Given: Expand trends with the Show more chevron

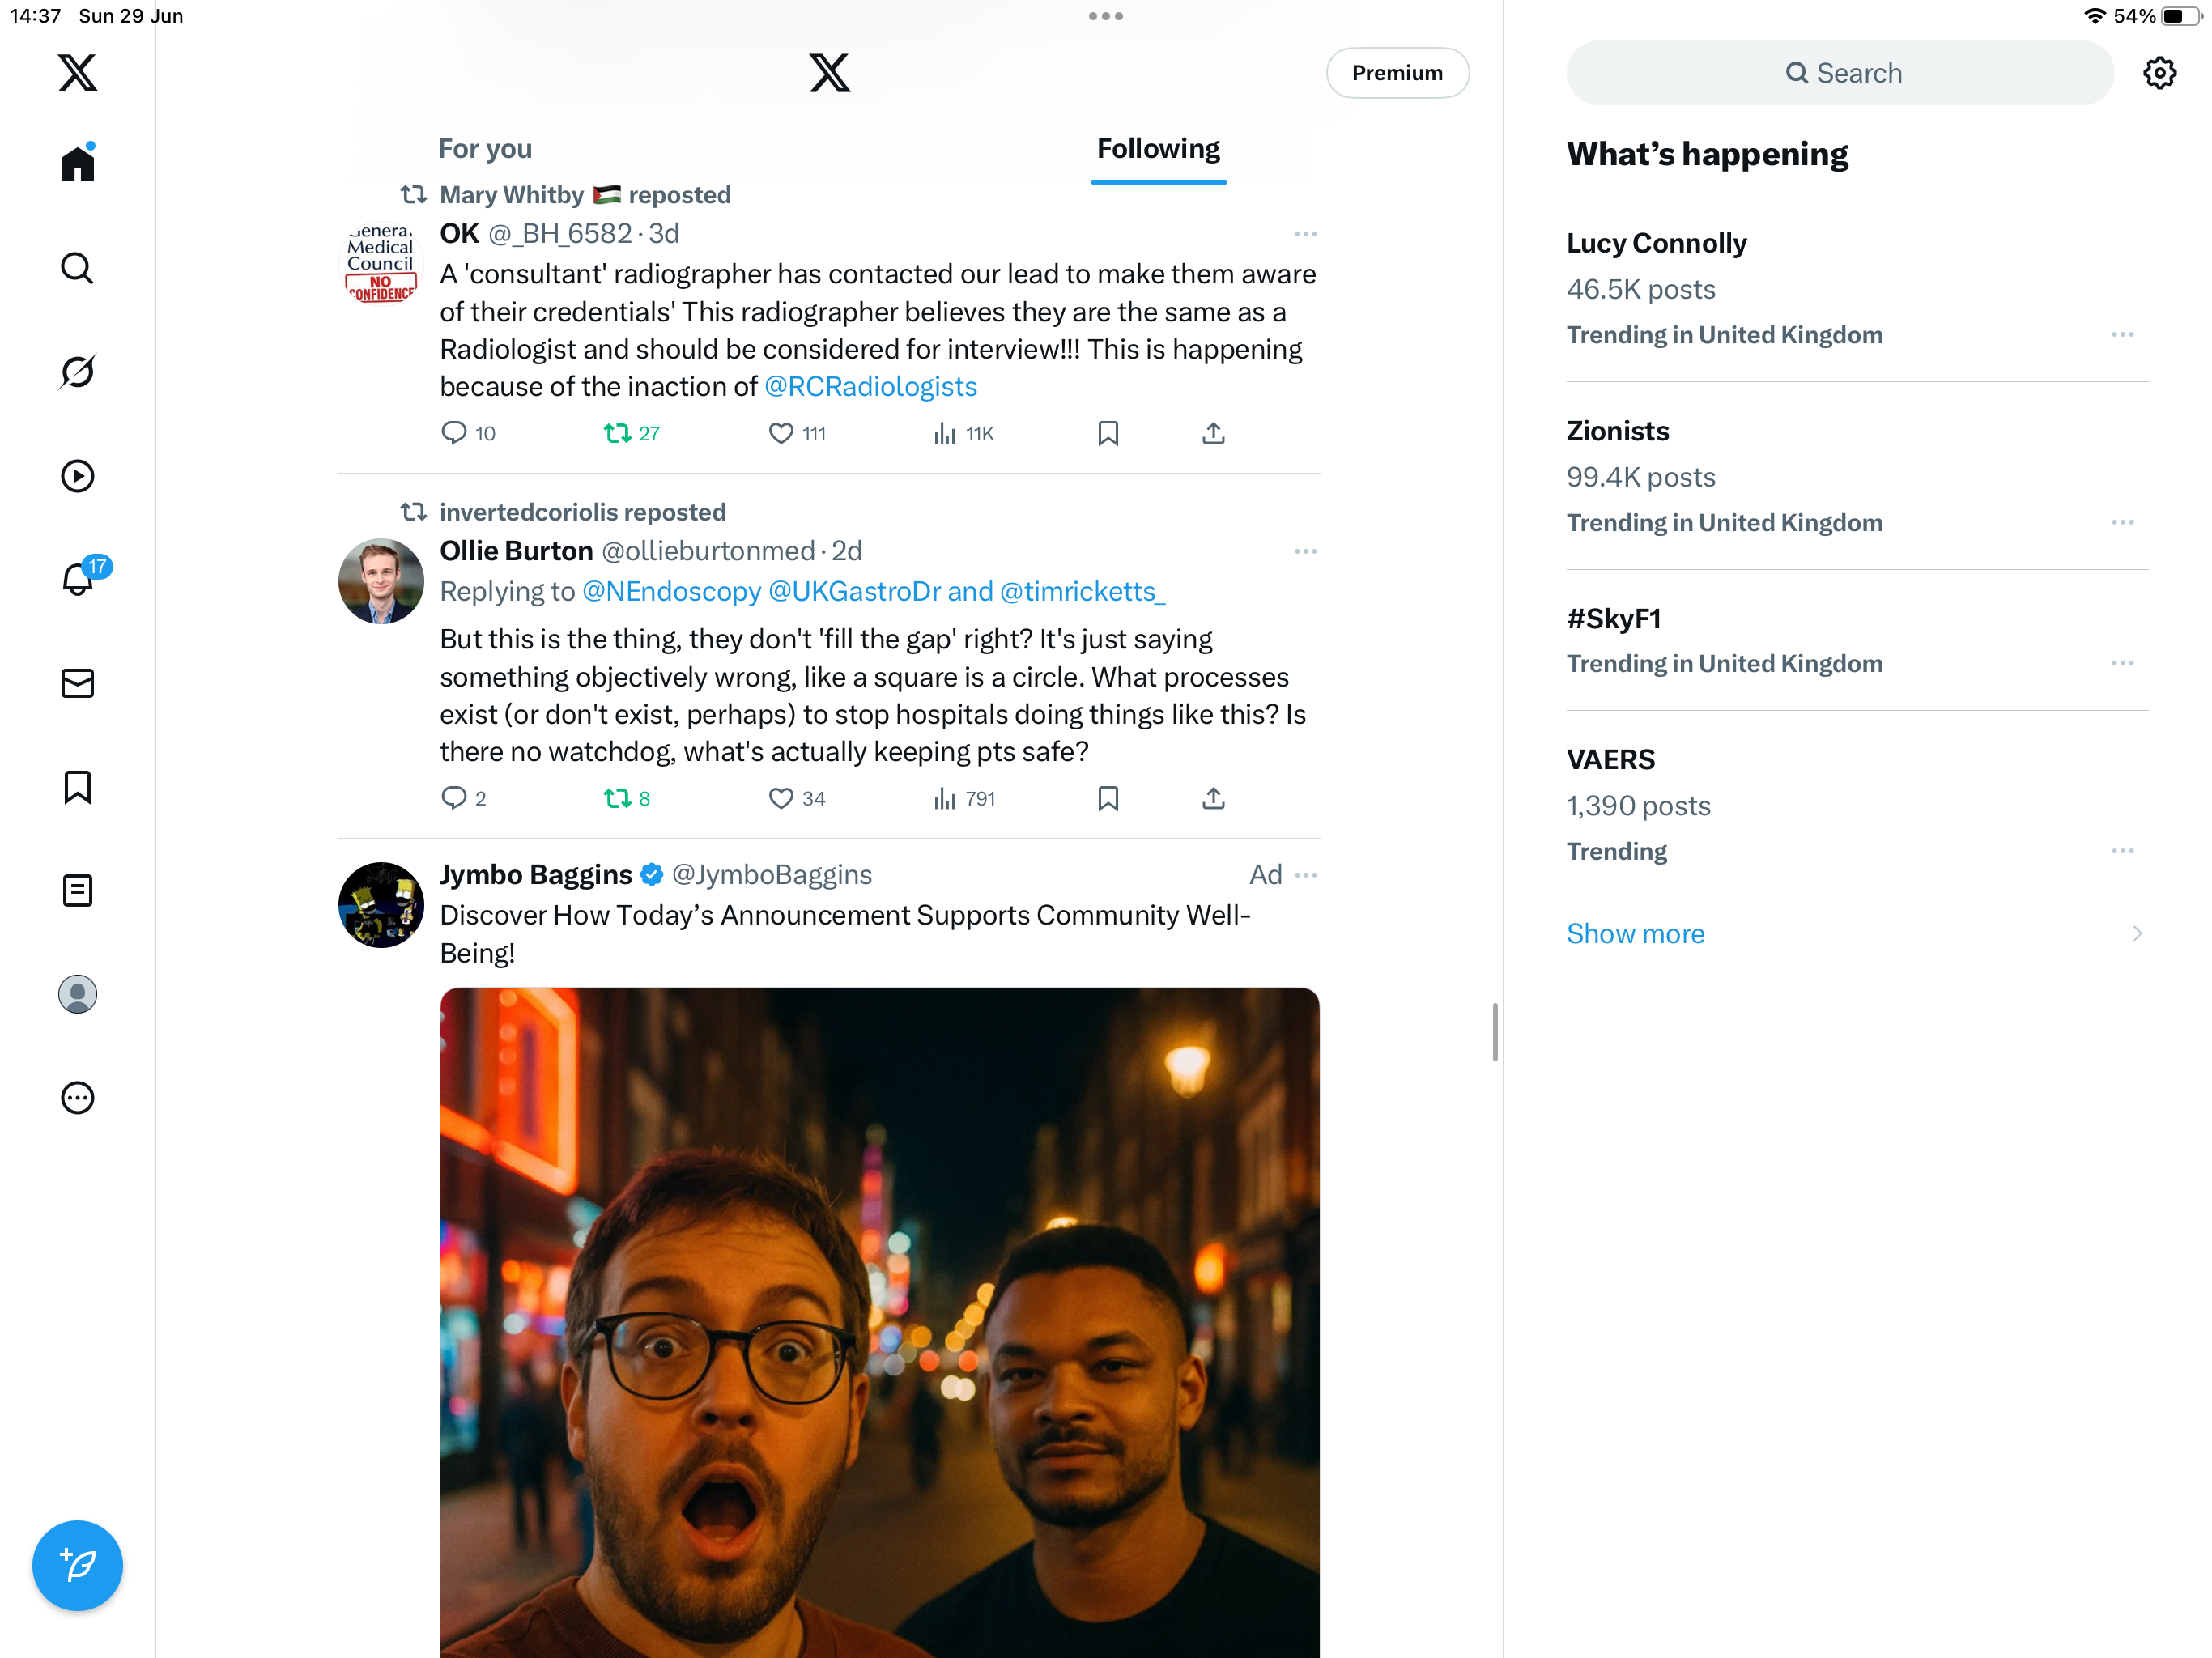Looking at the screenshot, I should pyautogui.click(x=2137, y=934).
